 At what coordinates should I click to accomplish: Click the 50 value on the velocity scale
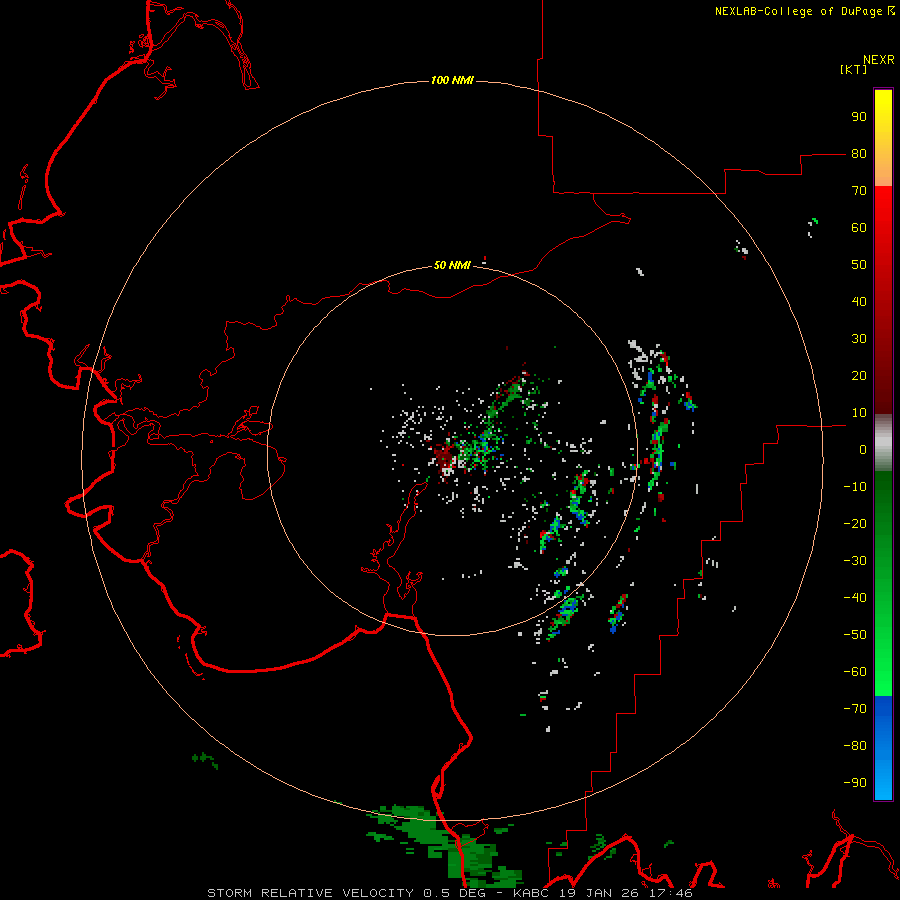click(x=859, y=265)
